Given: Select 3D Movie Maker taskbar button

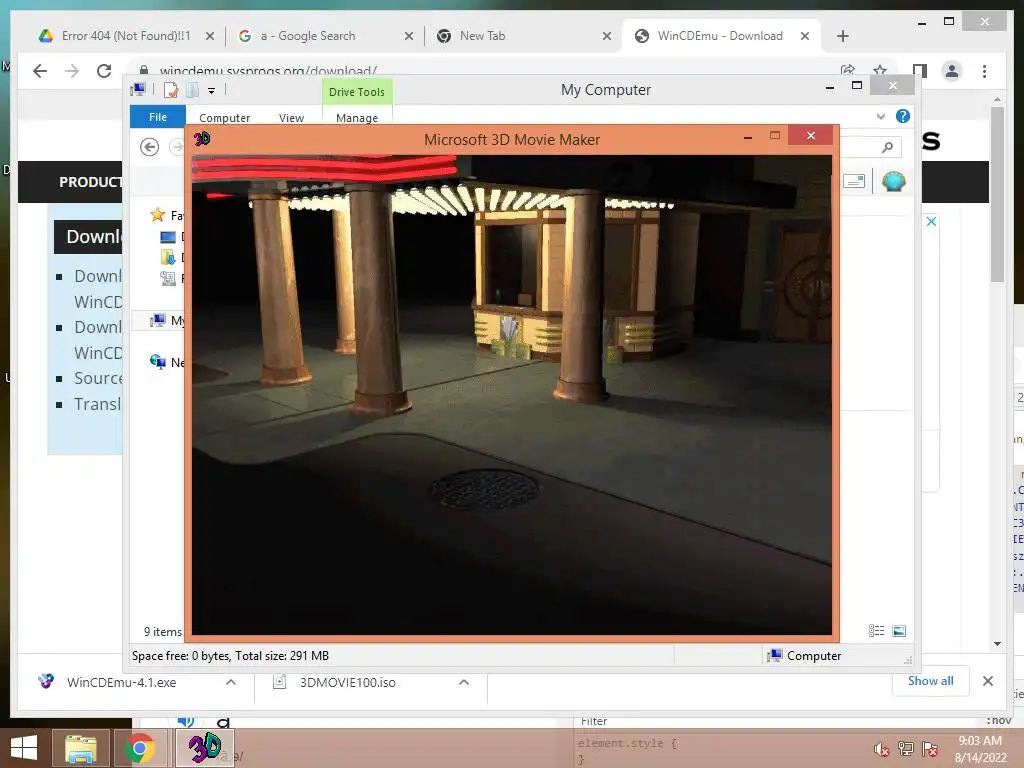Looking at the screenshot, I should (x=204, y=748).
